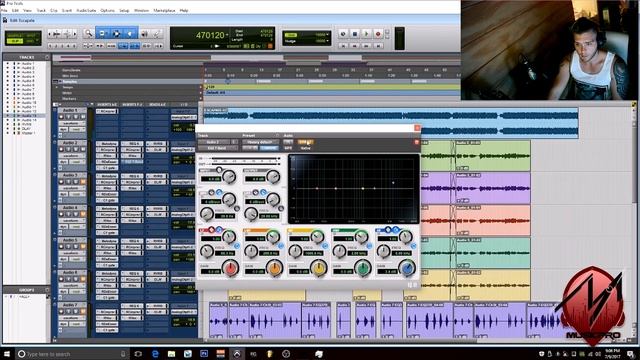Image resolution: width=640 pixels, height=360 pixels.
Task: Select the Zoomer tool in the toolbar
Action: (88, 33)
